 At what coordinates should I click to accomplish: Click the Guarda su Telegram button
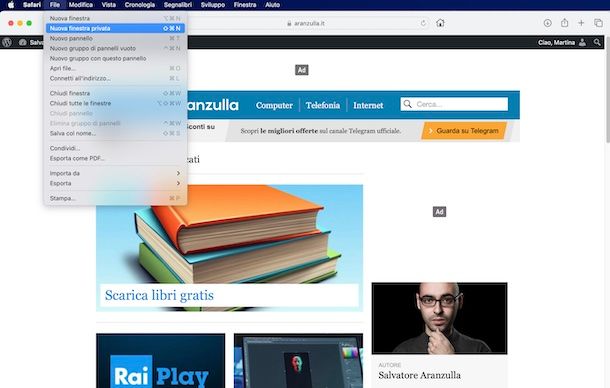point(464,131)
